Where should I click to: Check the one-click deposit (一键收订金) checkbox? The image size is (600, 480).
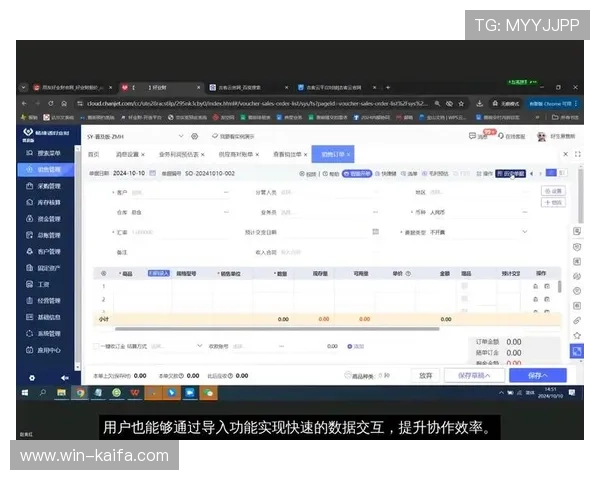[x=96, y=346]
